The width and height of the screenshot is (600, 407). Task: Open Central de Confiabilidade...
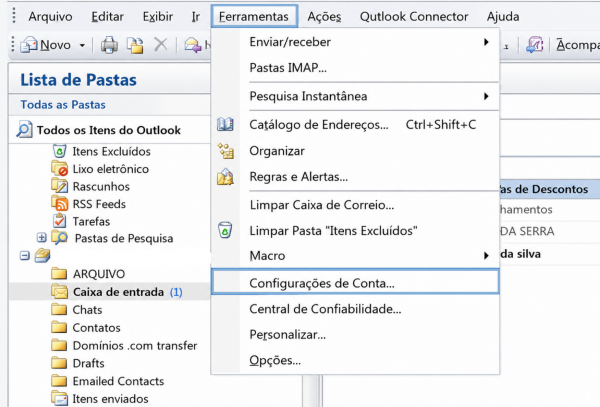pyautogui.click(x=355, y=309)
